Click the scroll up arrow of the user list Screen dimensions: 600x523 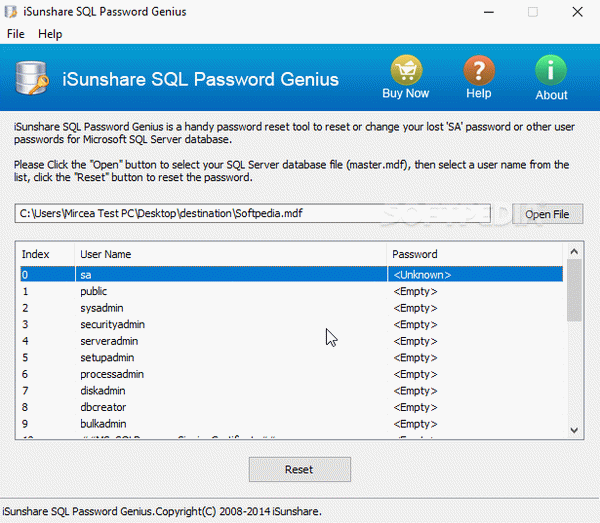pos(574,252)
